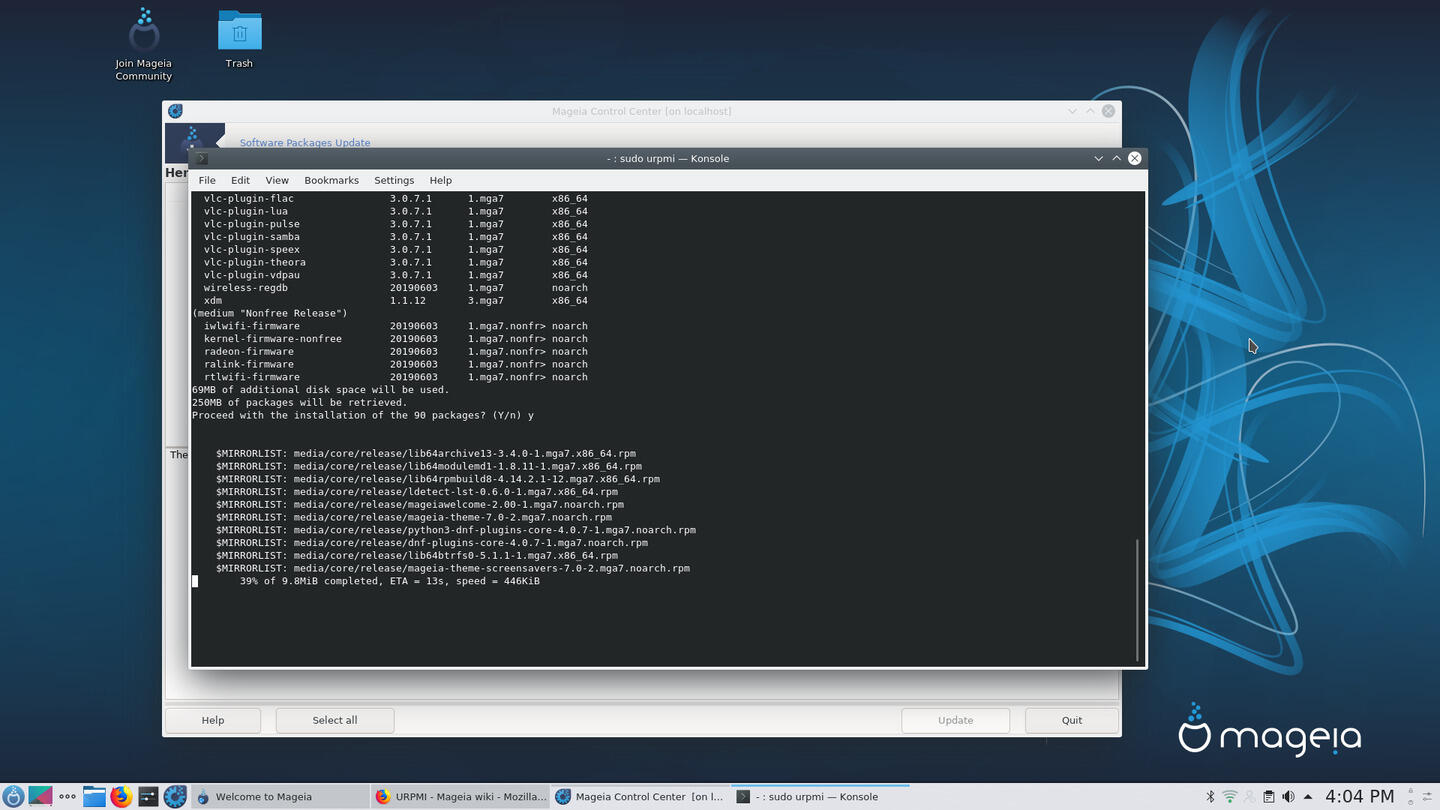Open the Join Mageia Community desktop icon
1440x810 pixels.
144,45
